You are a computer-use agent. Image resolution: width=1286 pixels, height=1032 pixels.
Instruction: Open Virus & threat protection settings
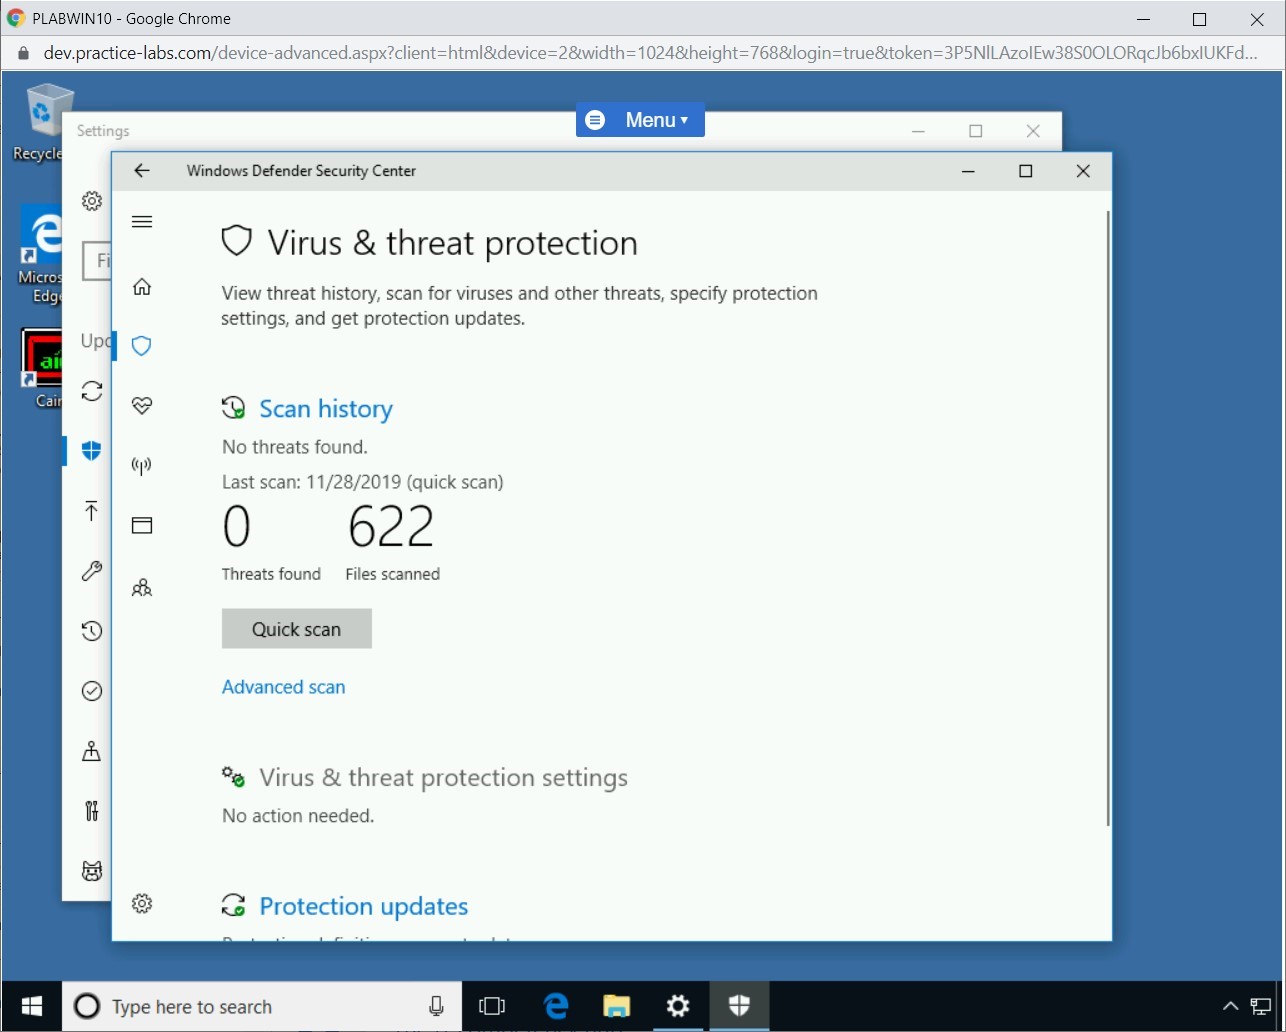click(443, 778)
